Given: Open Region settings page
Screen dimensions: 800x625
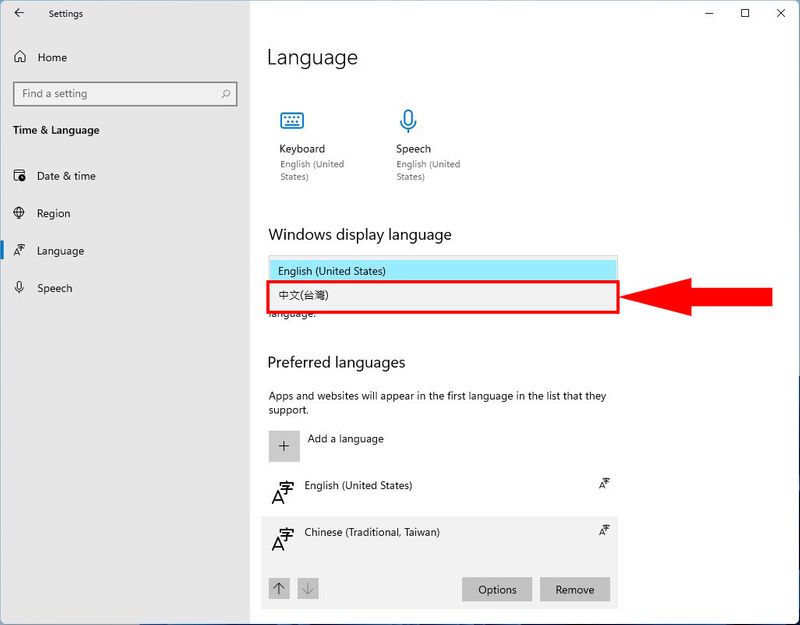Looking at the screenshot, I should point(54,213).
